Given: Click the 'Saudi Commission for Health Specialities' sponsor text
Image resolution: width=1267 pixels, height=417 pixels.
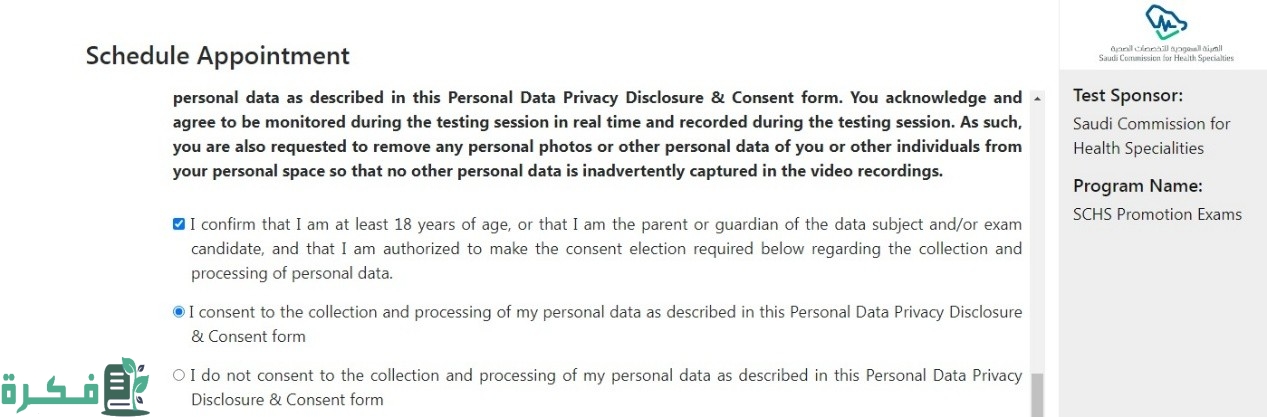Looking at the screenshot, I should pos(1151,136).
